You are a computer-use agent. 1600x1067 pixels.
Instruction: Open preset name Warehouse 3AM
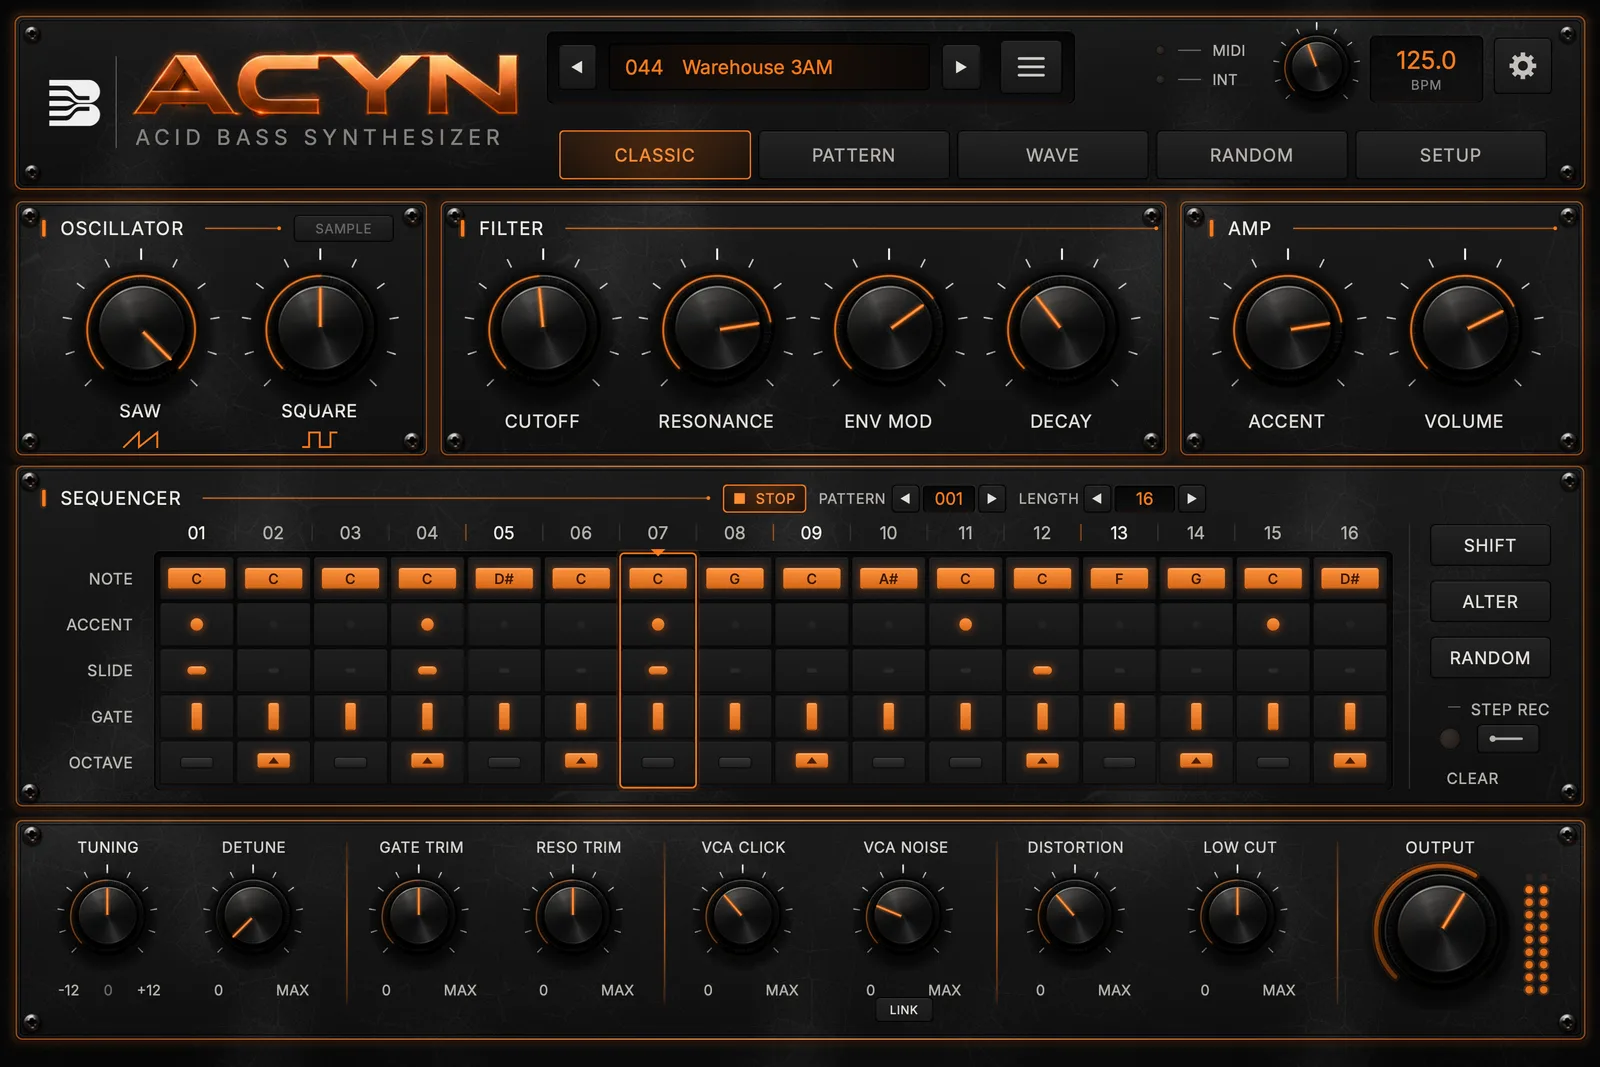coord(757,67)
